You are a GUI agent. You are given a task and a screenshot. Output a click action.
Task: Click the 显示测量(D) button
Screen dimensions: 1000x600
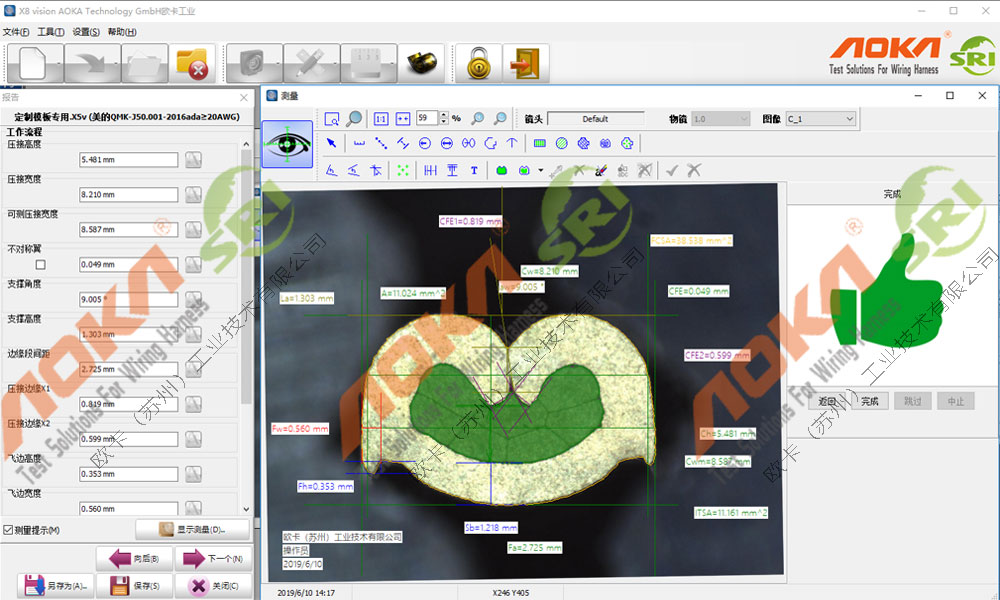pos(193,529)
